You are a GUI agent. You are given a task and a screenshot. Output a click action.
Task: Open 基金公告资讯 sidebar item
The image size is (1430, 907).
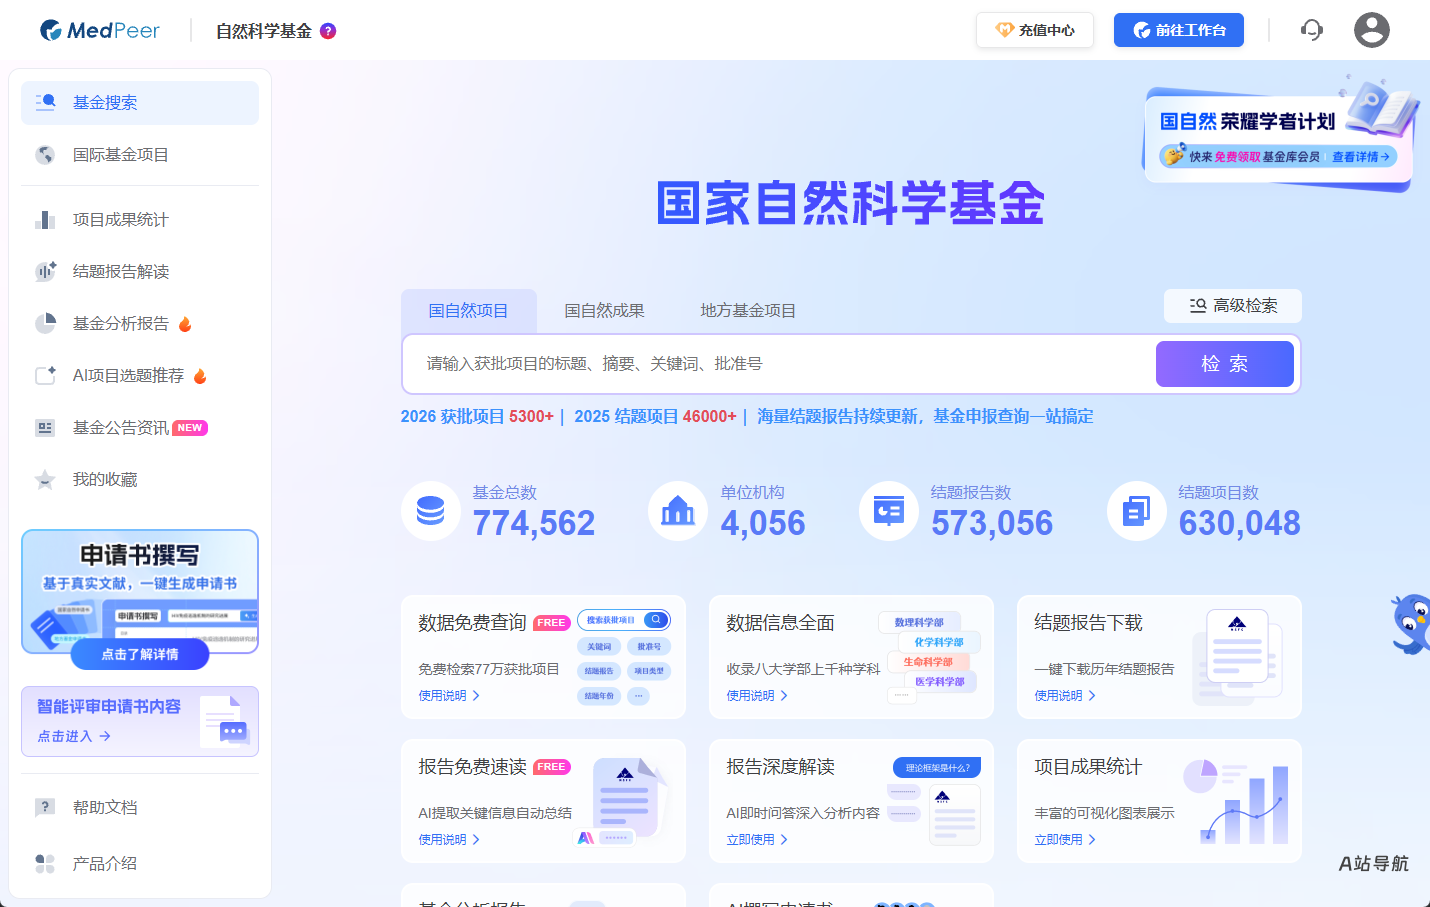(140, 428)
